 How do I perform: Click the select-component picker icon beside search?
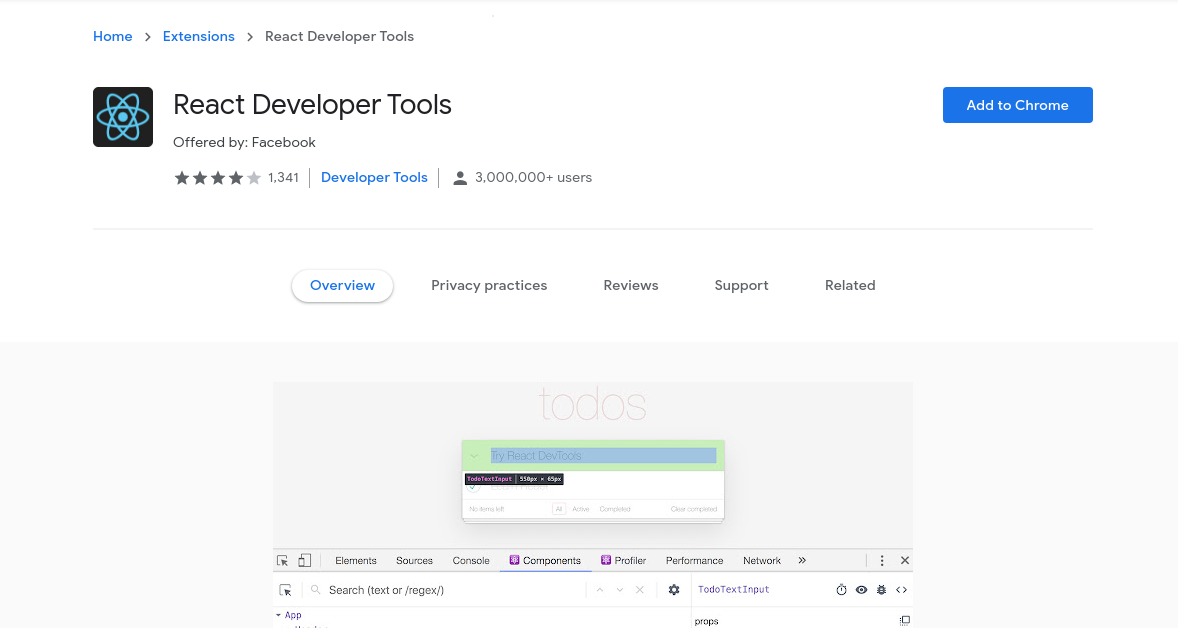point(285,590)
